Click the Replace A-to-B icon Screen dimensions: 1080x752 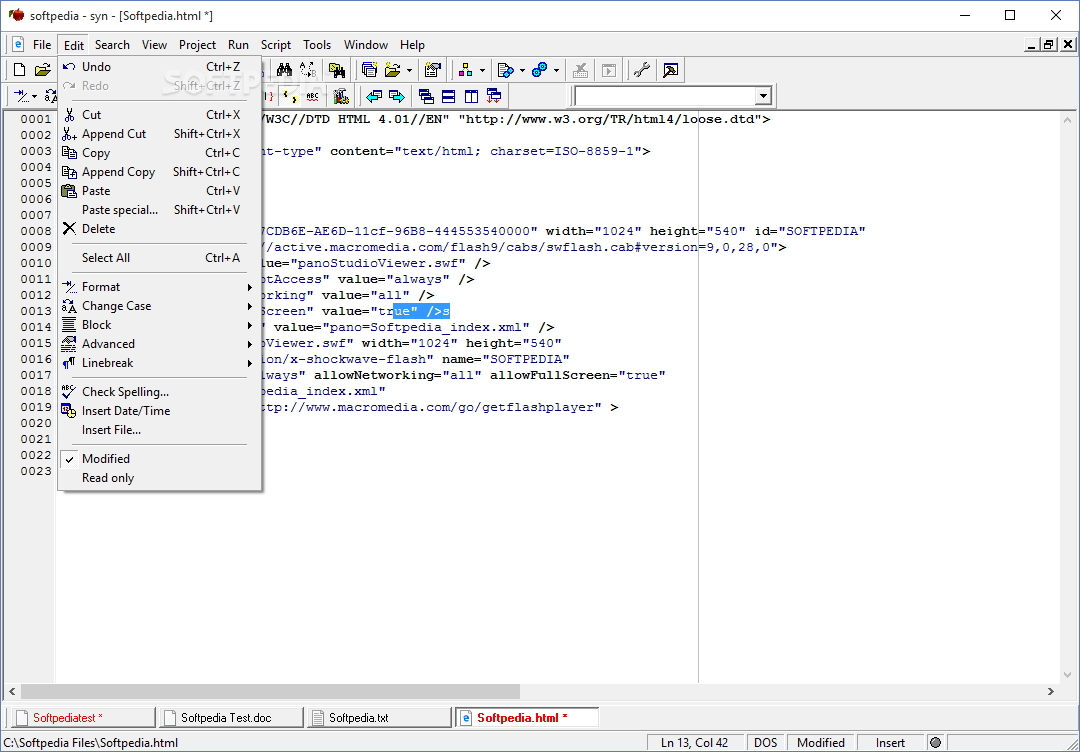click(307, 70)
